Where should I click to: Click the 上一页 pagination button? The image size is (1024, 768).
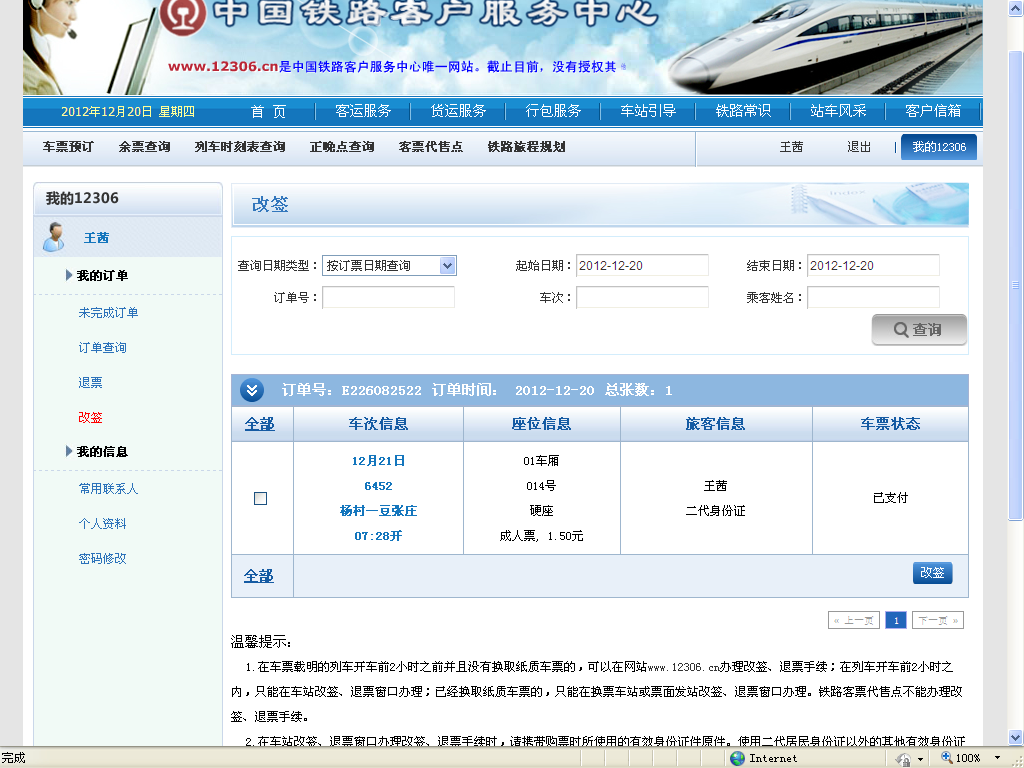pos(854,620)
